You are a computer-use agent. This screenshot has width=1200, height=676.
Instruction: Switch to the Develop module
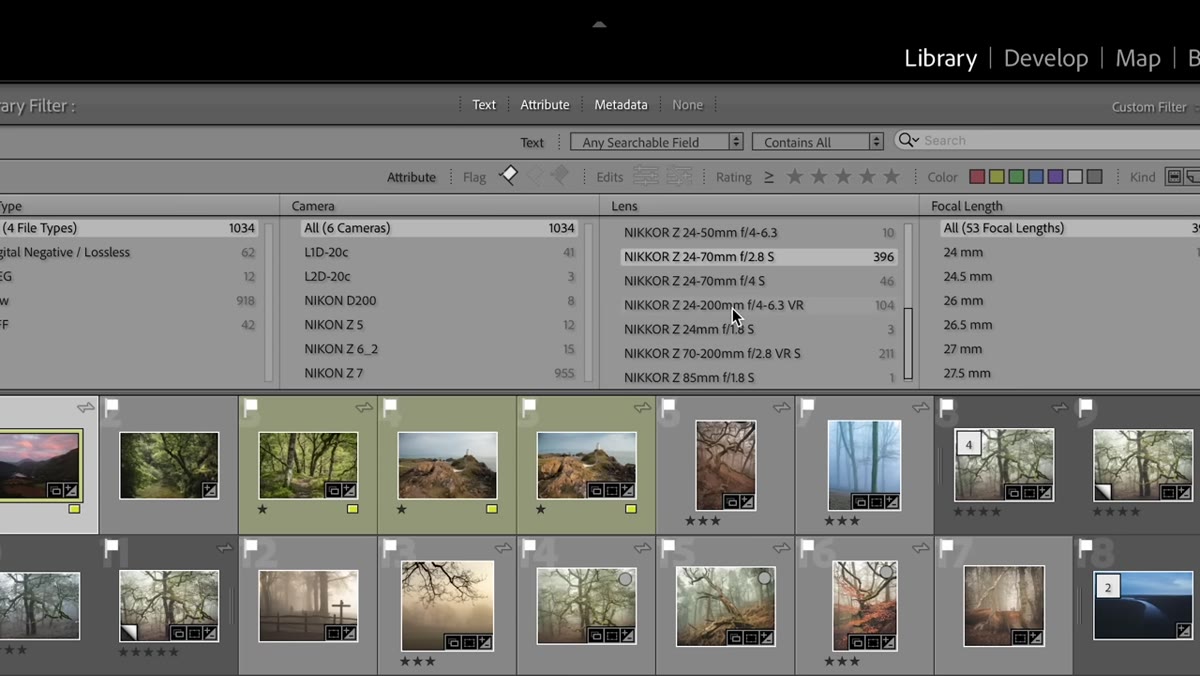point(1046,58)
